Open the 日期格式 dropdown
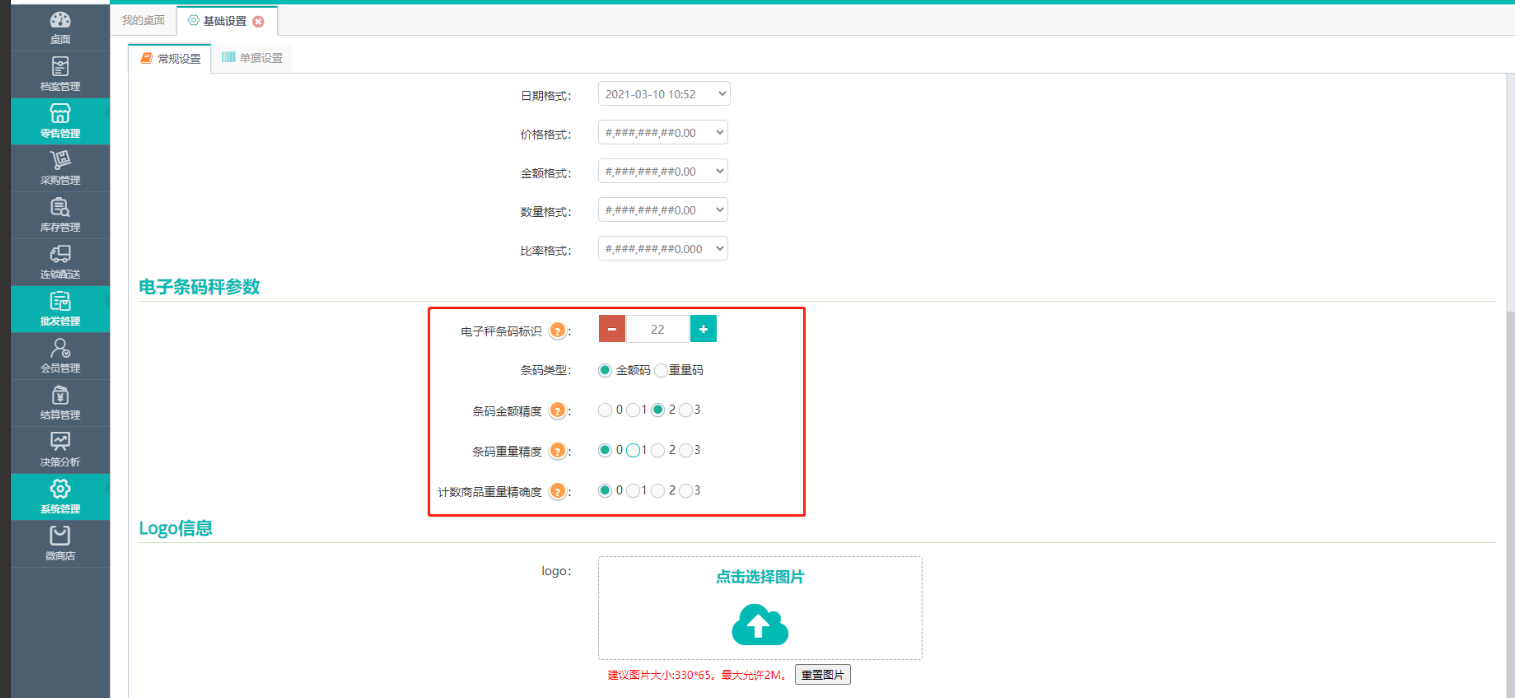The image size is (1515, 698). tap(664, 94)
